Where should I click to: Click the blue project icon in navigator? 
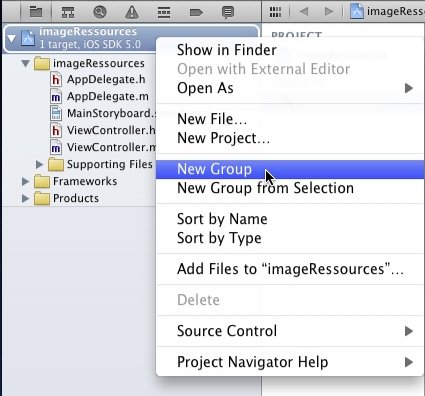click(x=28, y=38)
